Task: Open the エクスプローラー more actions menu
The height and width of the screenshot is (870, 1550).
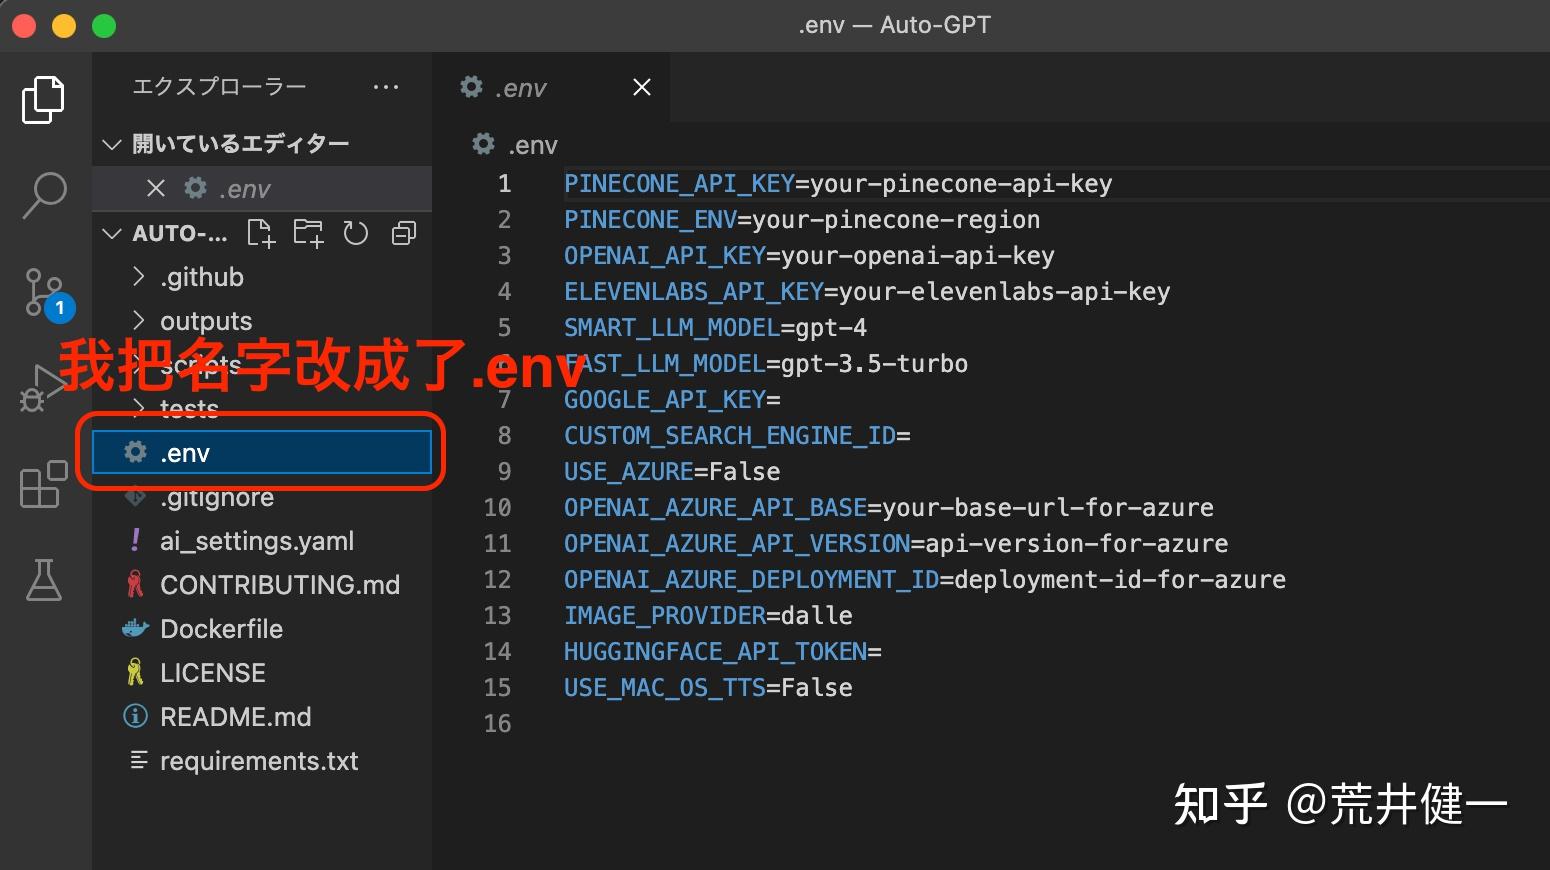Action: pyautogui.click(x=386, y=86)
